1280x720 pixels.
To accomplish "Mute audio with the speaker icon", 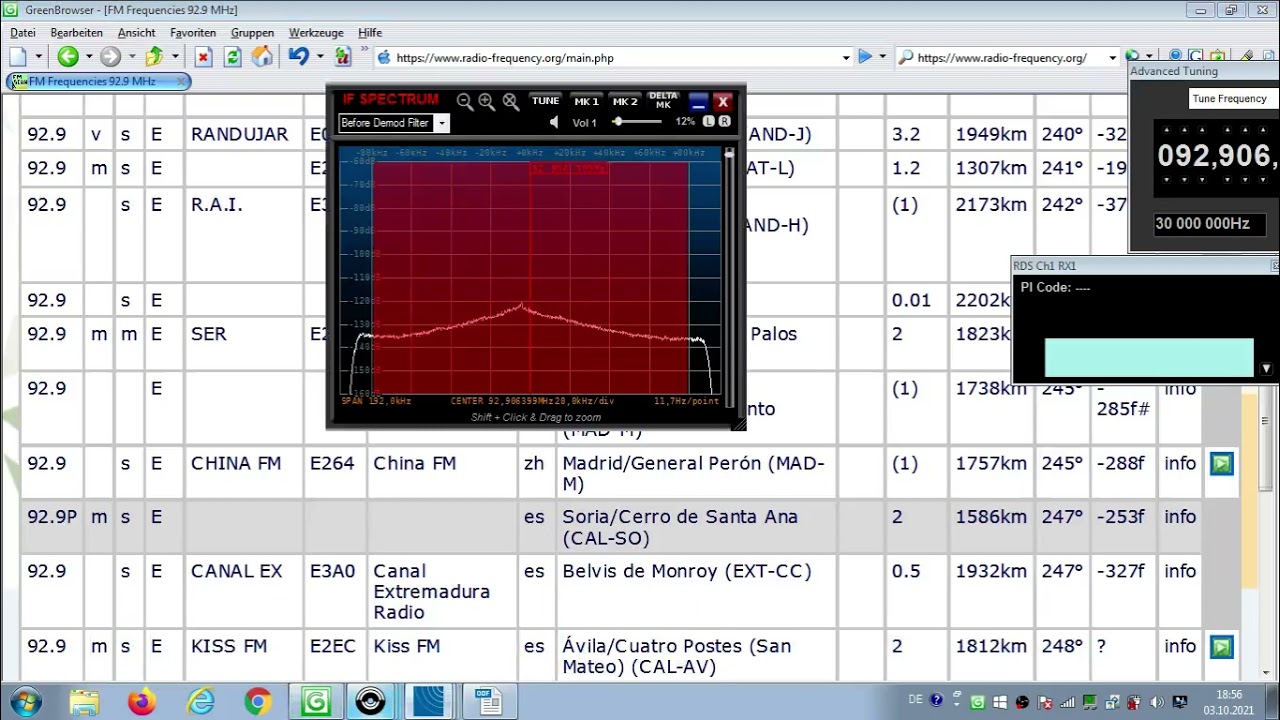I will click(x=555, y=122).
